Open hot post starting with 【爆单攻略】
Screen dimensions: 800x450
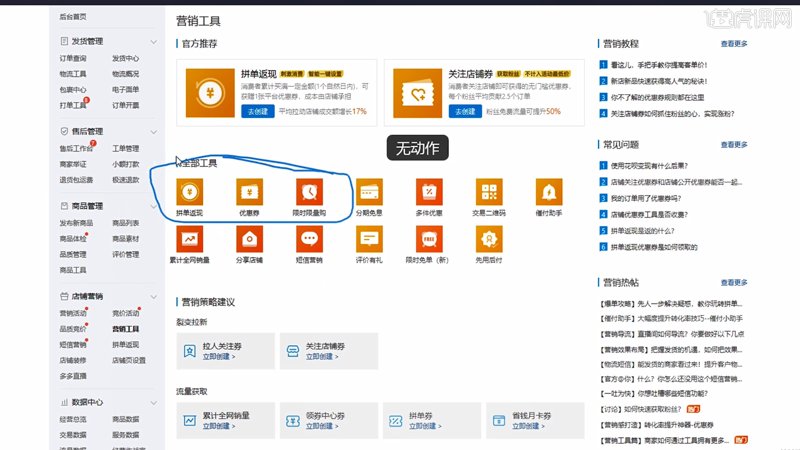(671, 304)
